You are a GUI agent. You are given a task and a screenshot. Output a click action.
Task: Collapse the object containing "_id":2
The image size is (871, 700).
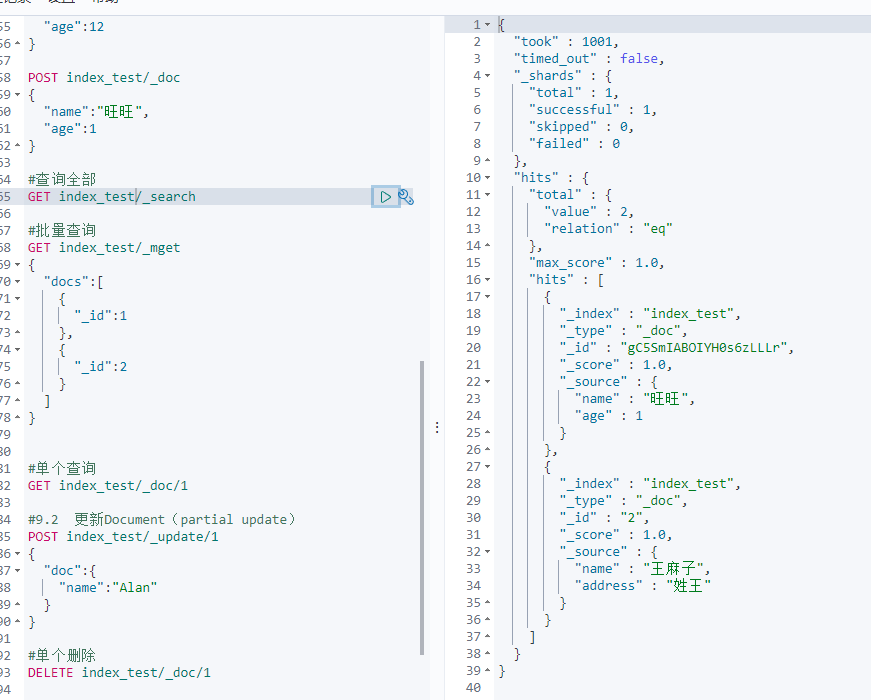coord(17,349)
